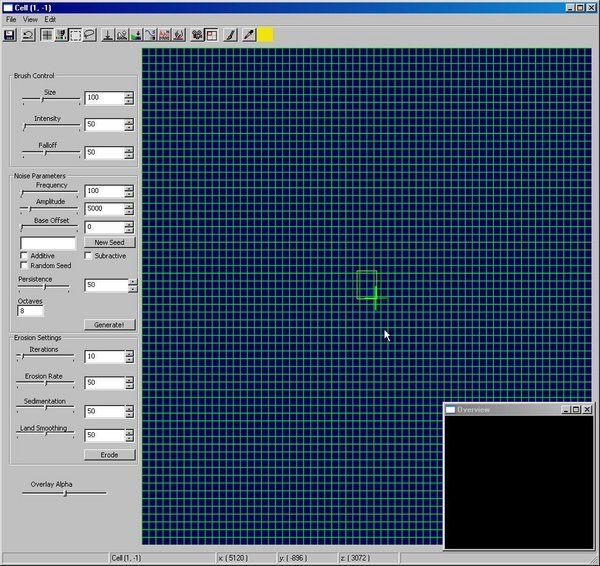Click the Save floppy disk icon

pos(10,35)
